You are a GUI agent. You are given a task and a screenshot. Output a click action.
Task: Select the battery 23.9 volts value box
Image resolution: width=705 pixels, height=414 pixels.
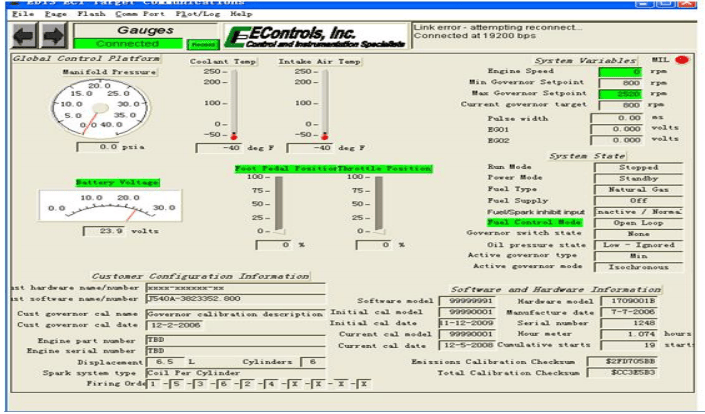(x=104, y=231)
